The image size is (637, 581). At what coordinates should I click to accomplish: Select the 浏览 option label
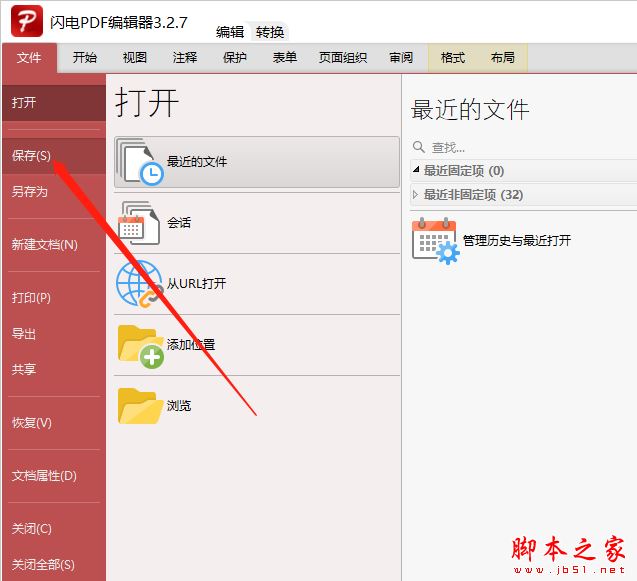[x=179, y=405]
